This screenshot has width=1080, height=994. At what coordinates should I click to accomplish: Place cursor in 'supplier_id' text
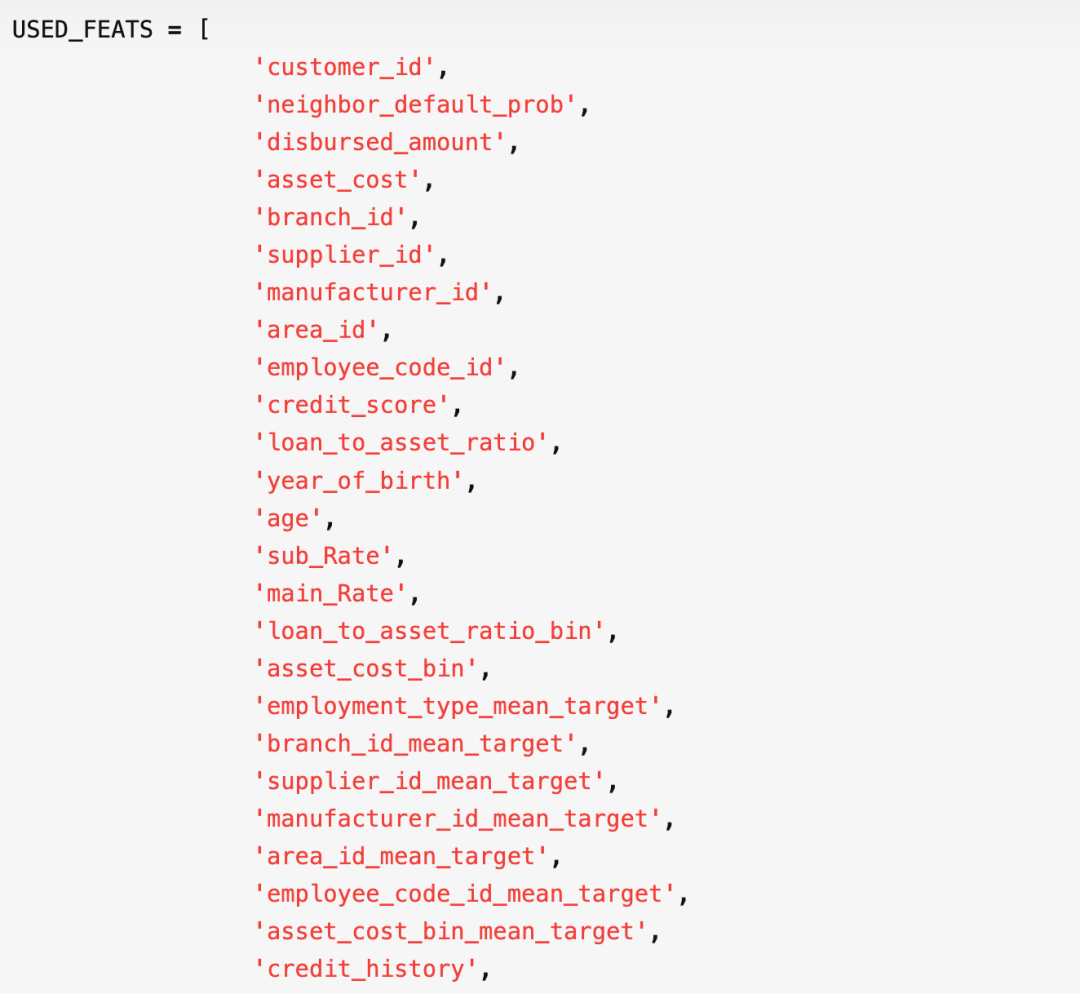[x=344, y=255]
